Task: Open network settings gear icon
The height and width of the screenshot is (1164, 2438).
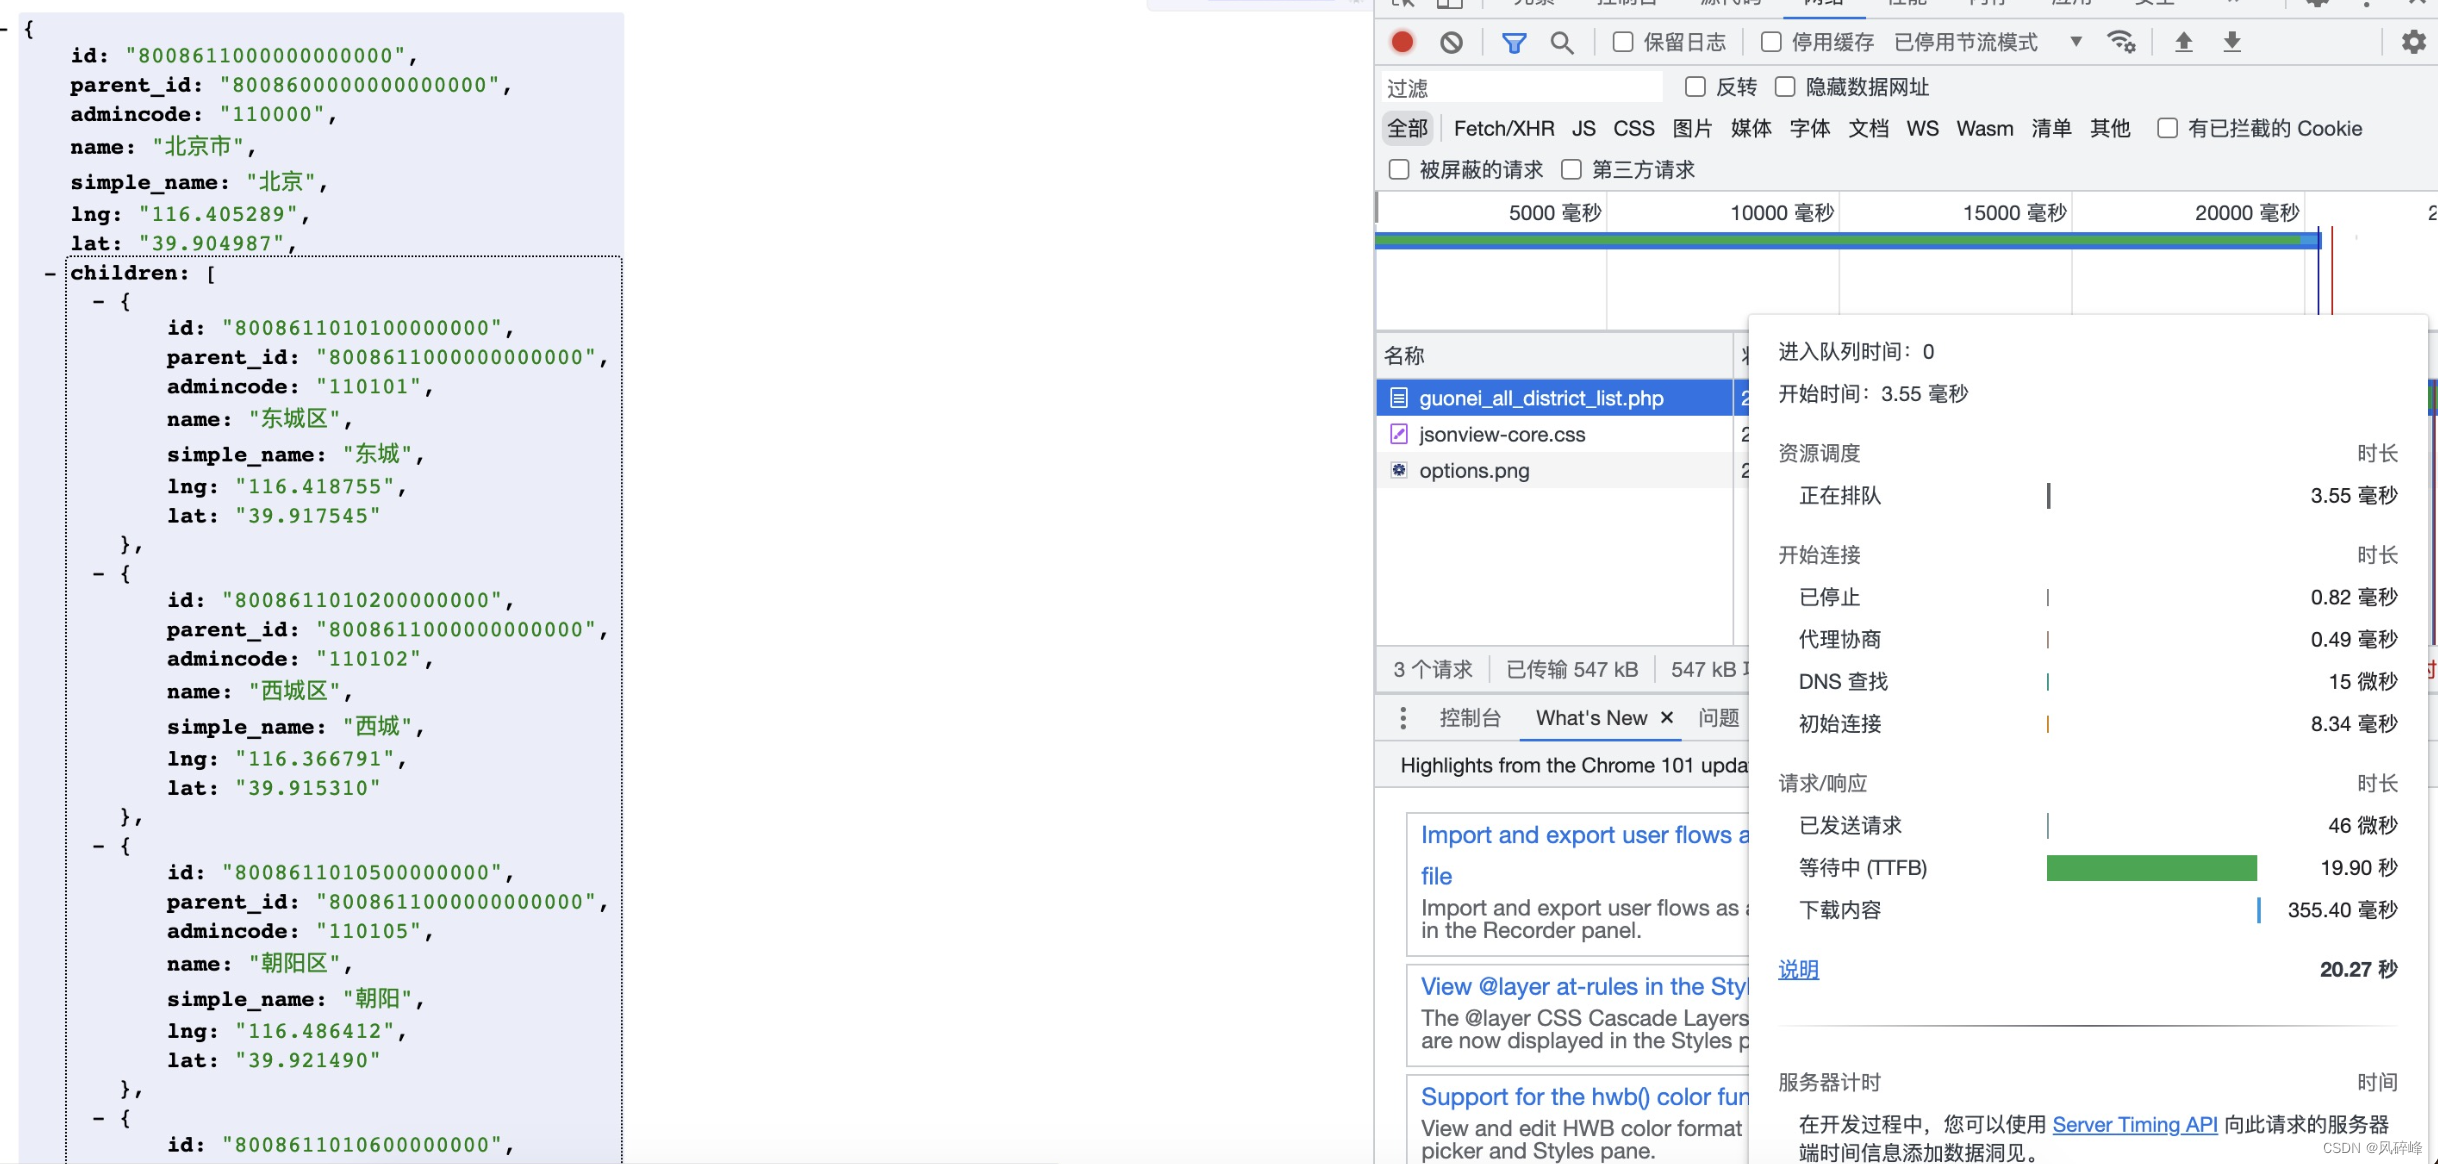Action: [2413, 42]
